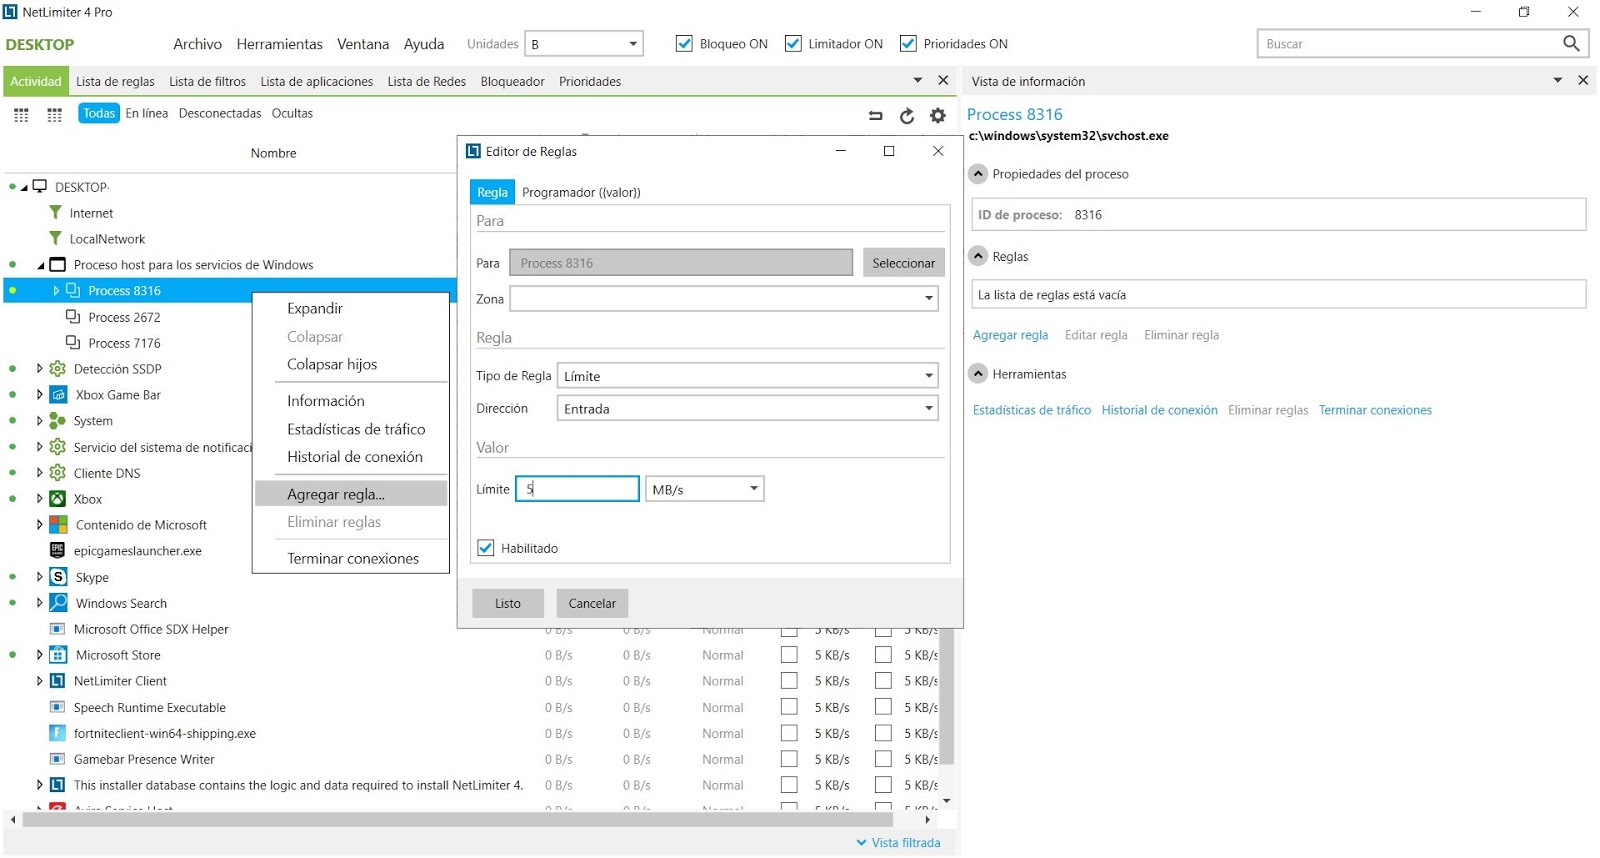Click the refresh icon in the Activity toolbar
The width and height of the screenshot is (1600, 858).
(x=907, y=116)
